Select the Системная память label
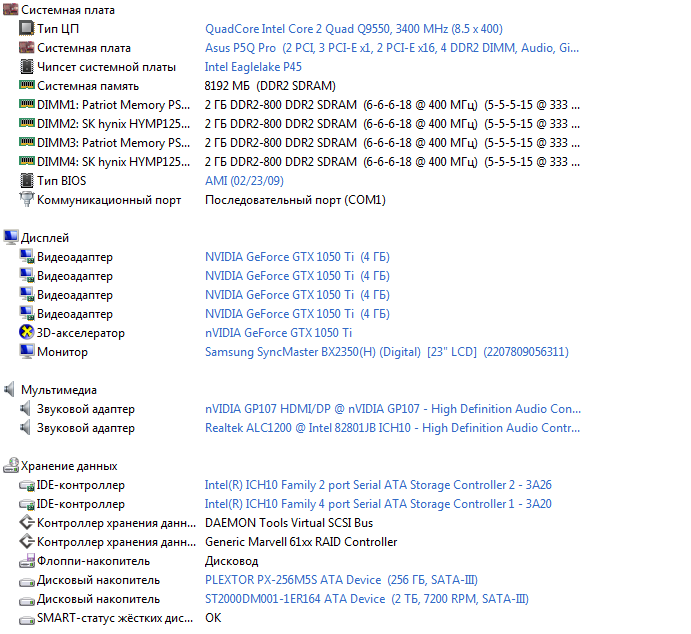 point(88,85)
